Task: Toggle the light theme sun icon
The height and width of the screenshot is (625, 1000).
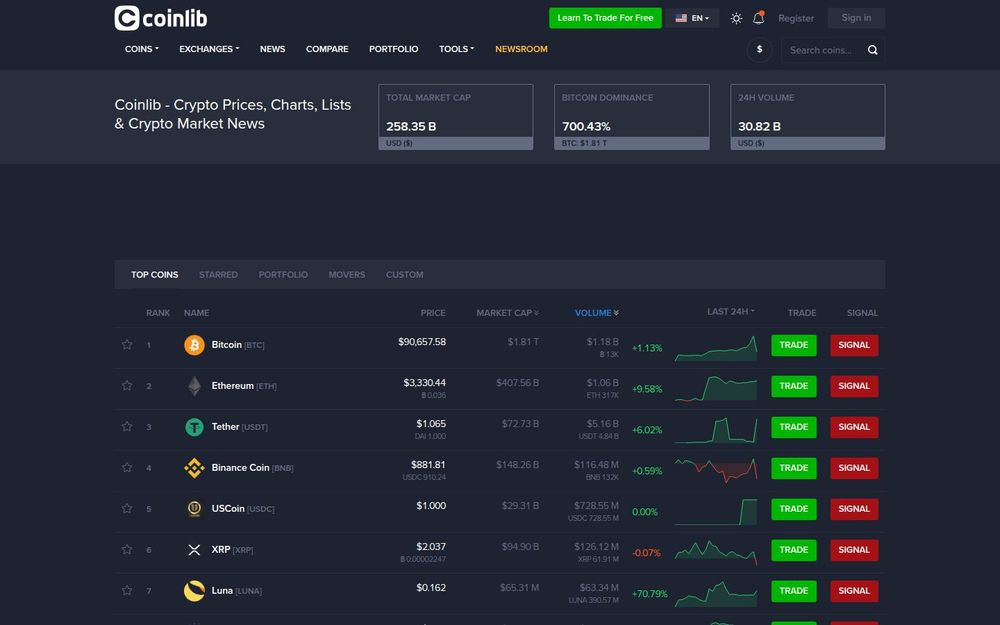Action: (x=736, y=18)
